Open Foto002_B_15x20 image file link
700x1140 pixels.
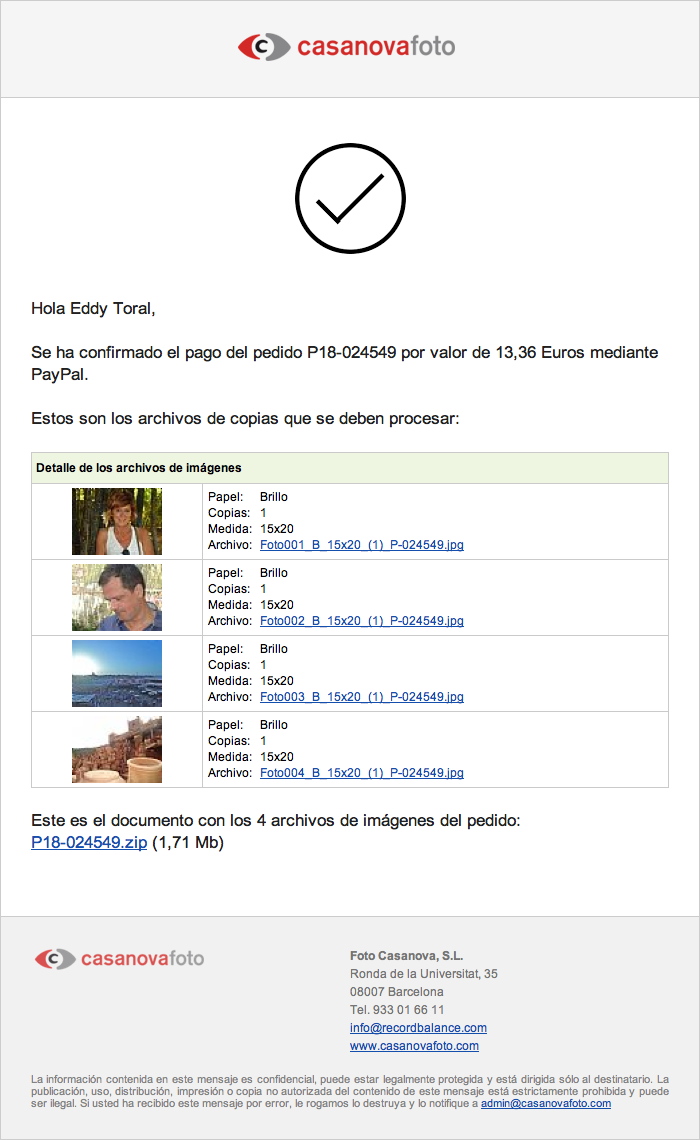point(361,621)
